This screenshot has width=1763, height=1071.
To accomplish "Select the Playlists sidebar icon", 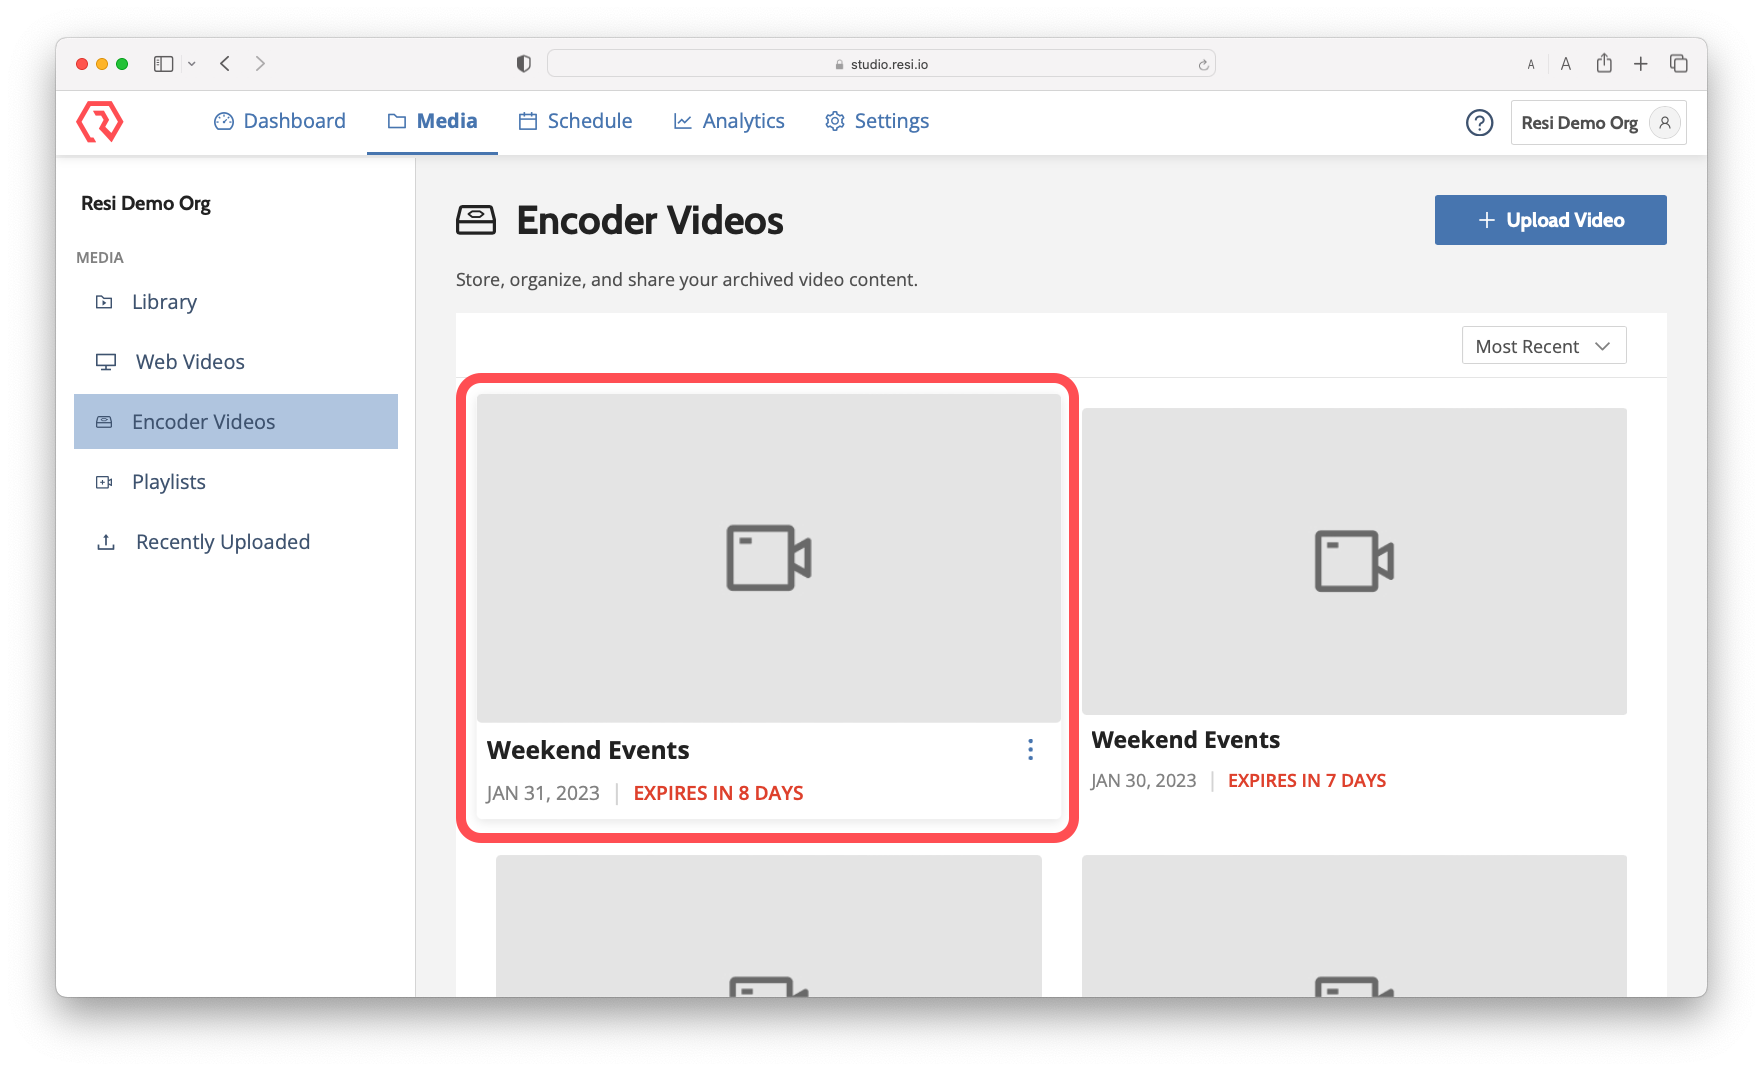I will point(105,482).
